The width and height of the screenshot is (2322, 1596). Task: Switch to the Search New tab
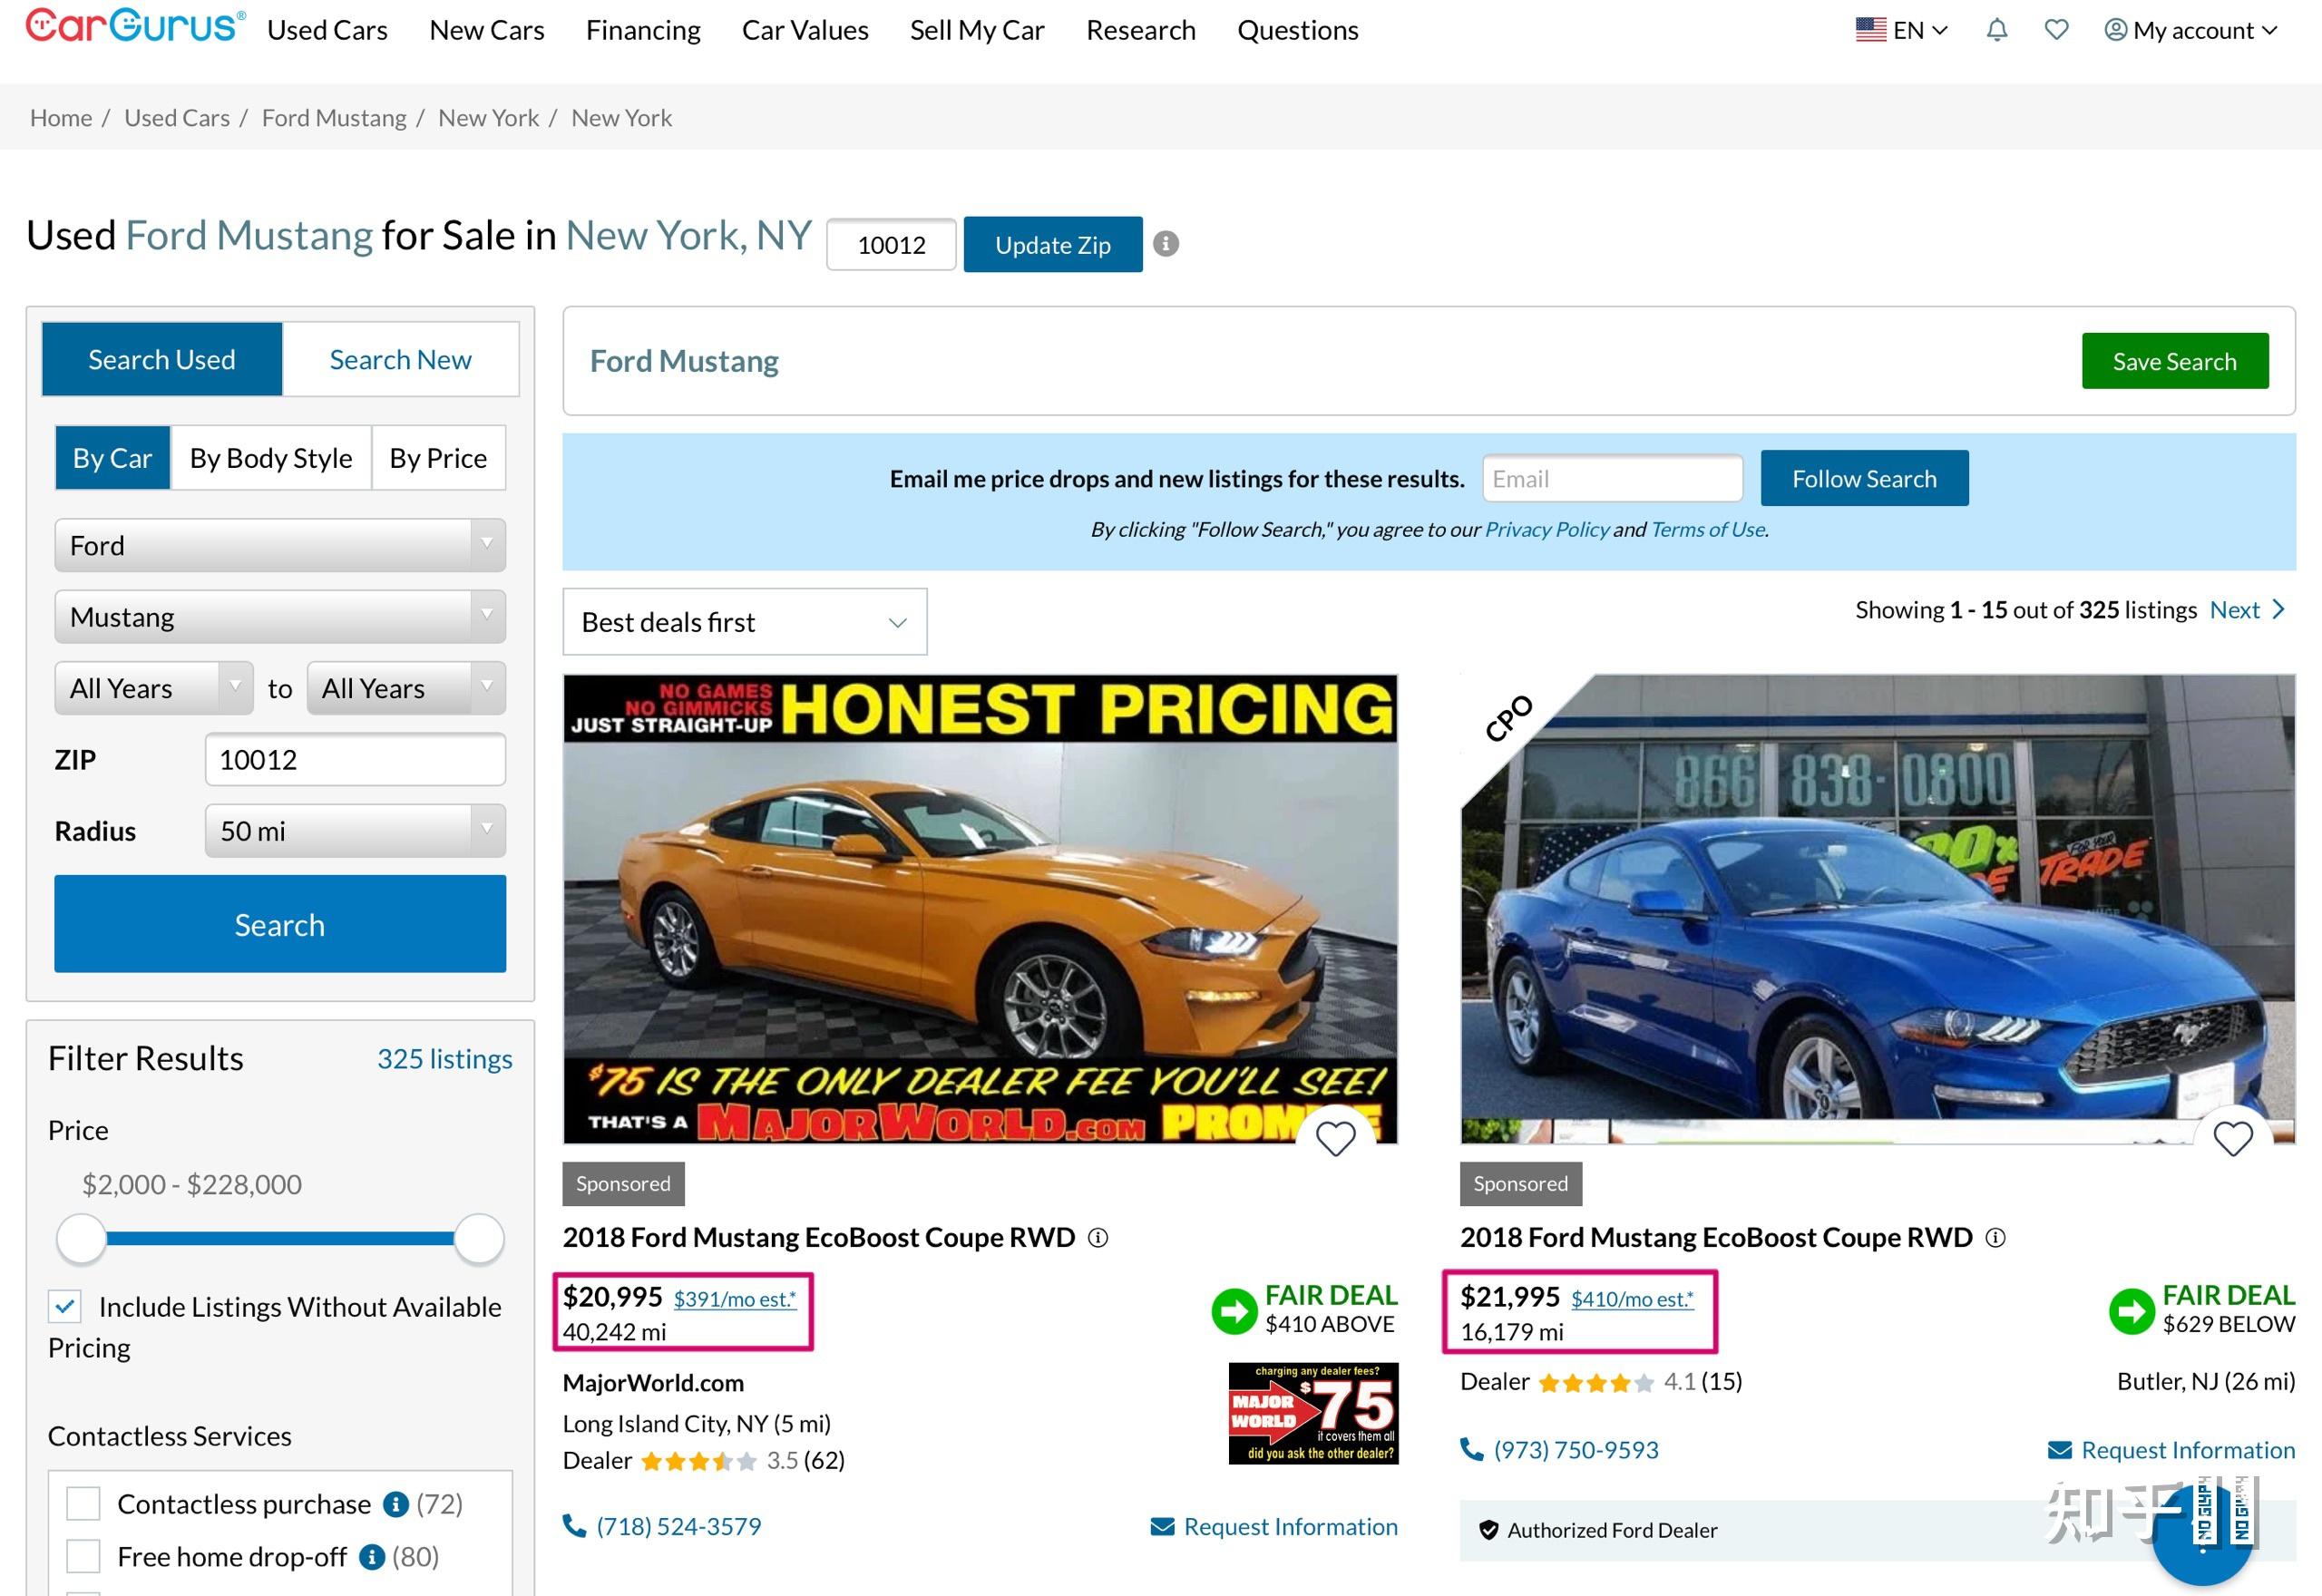point(400,359)
